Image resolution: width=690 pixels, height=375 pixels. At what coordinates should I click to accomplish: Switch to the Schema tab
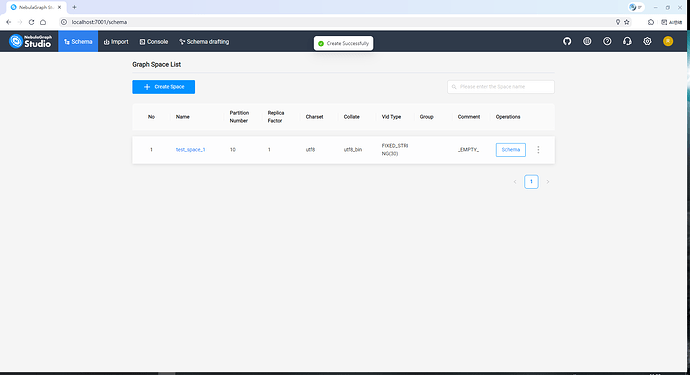point(78,42)
